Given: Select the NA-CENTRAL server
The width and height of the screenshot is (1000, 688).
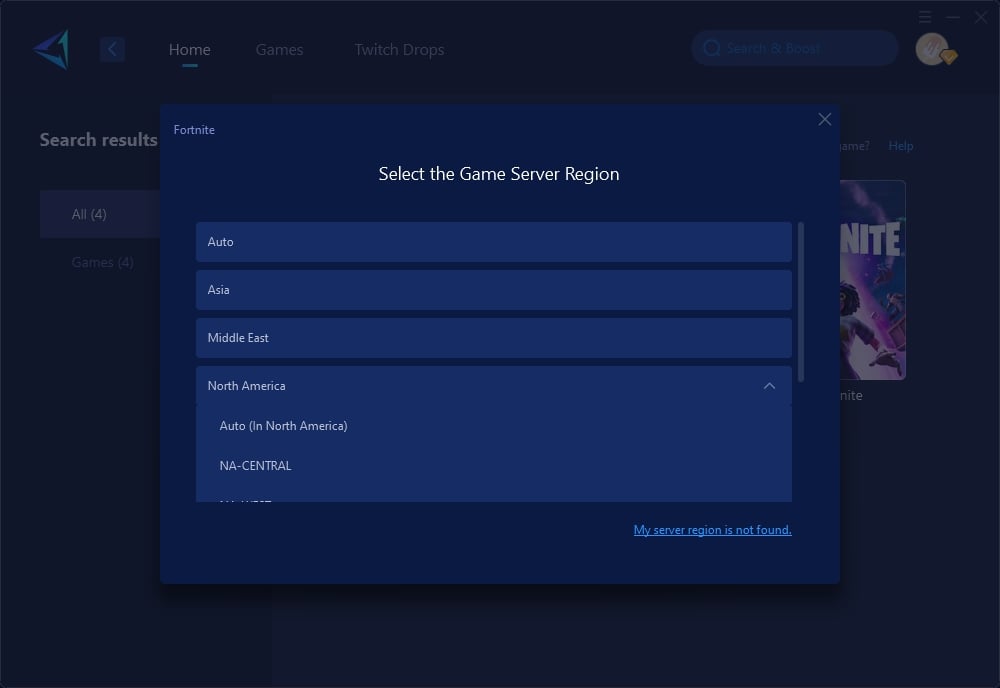Looking at the screenshot, I should (494, 465).
